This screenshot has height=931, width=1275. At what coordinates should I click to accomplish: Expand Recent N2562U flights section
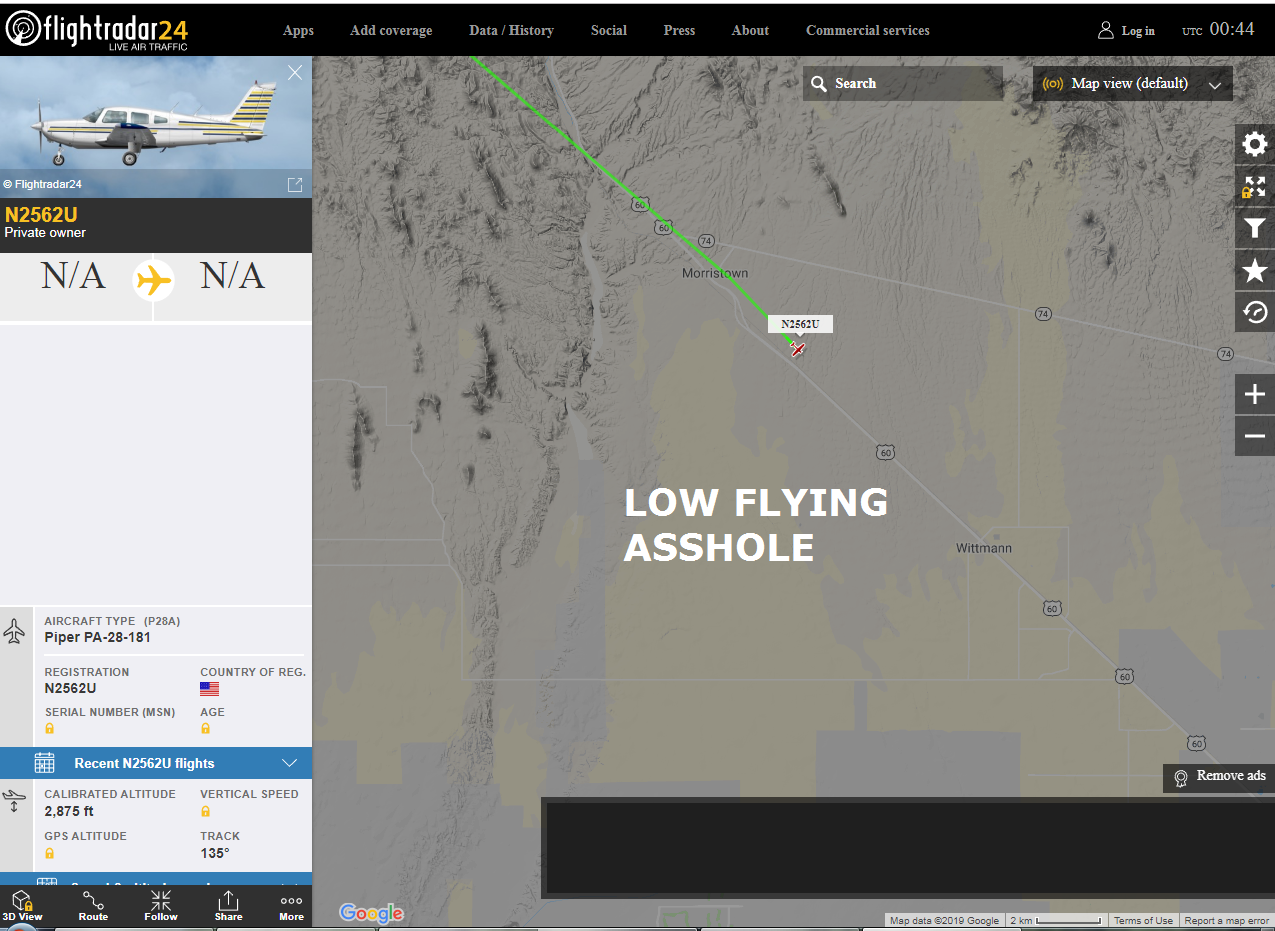(156, 763)
